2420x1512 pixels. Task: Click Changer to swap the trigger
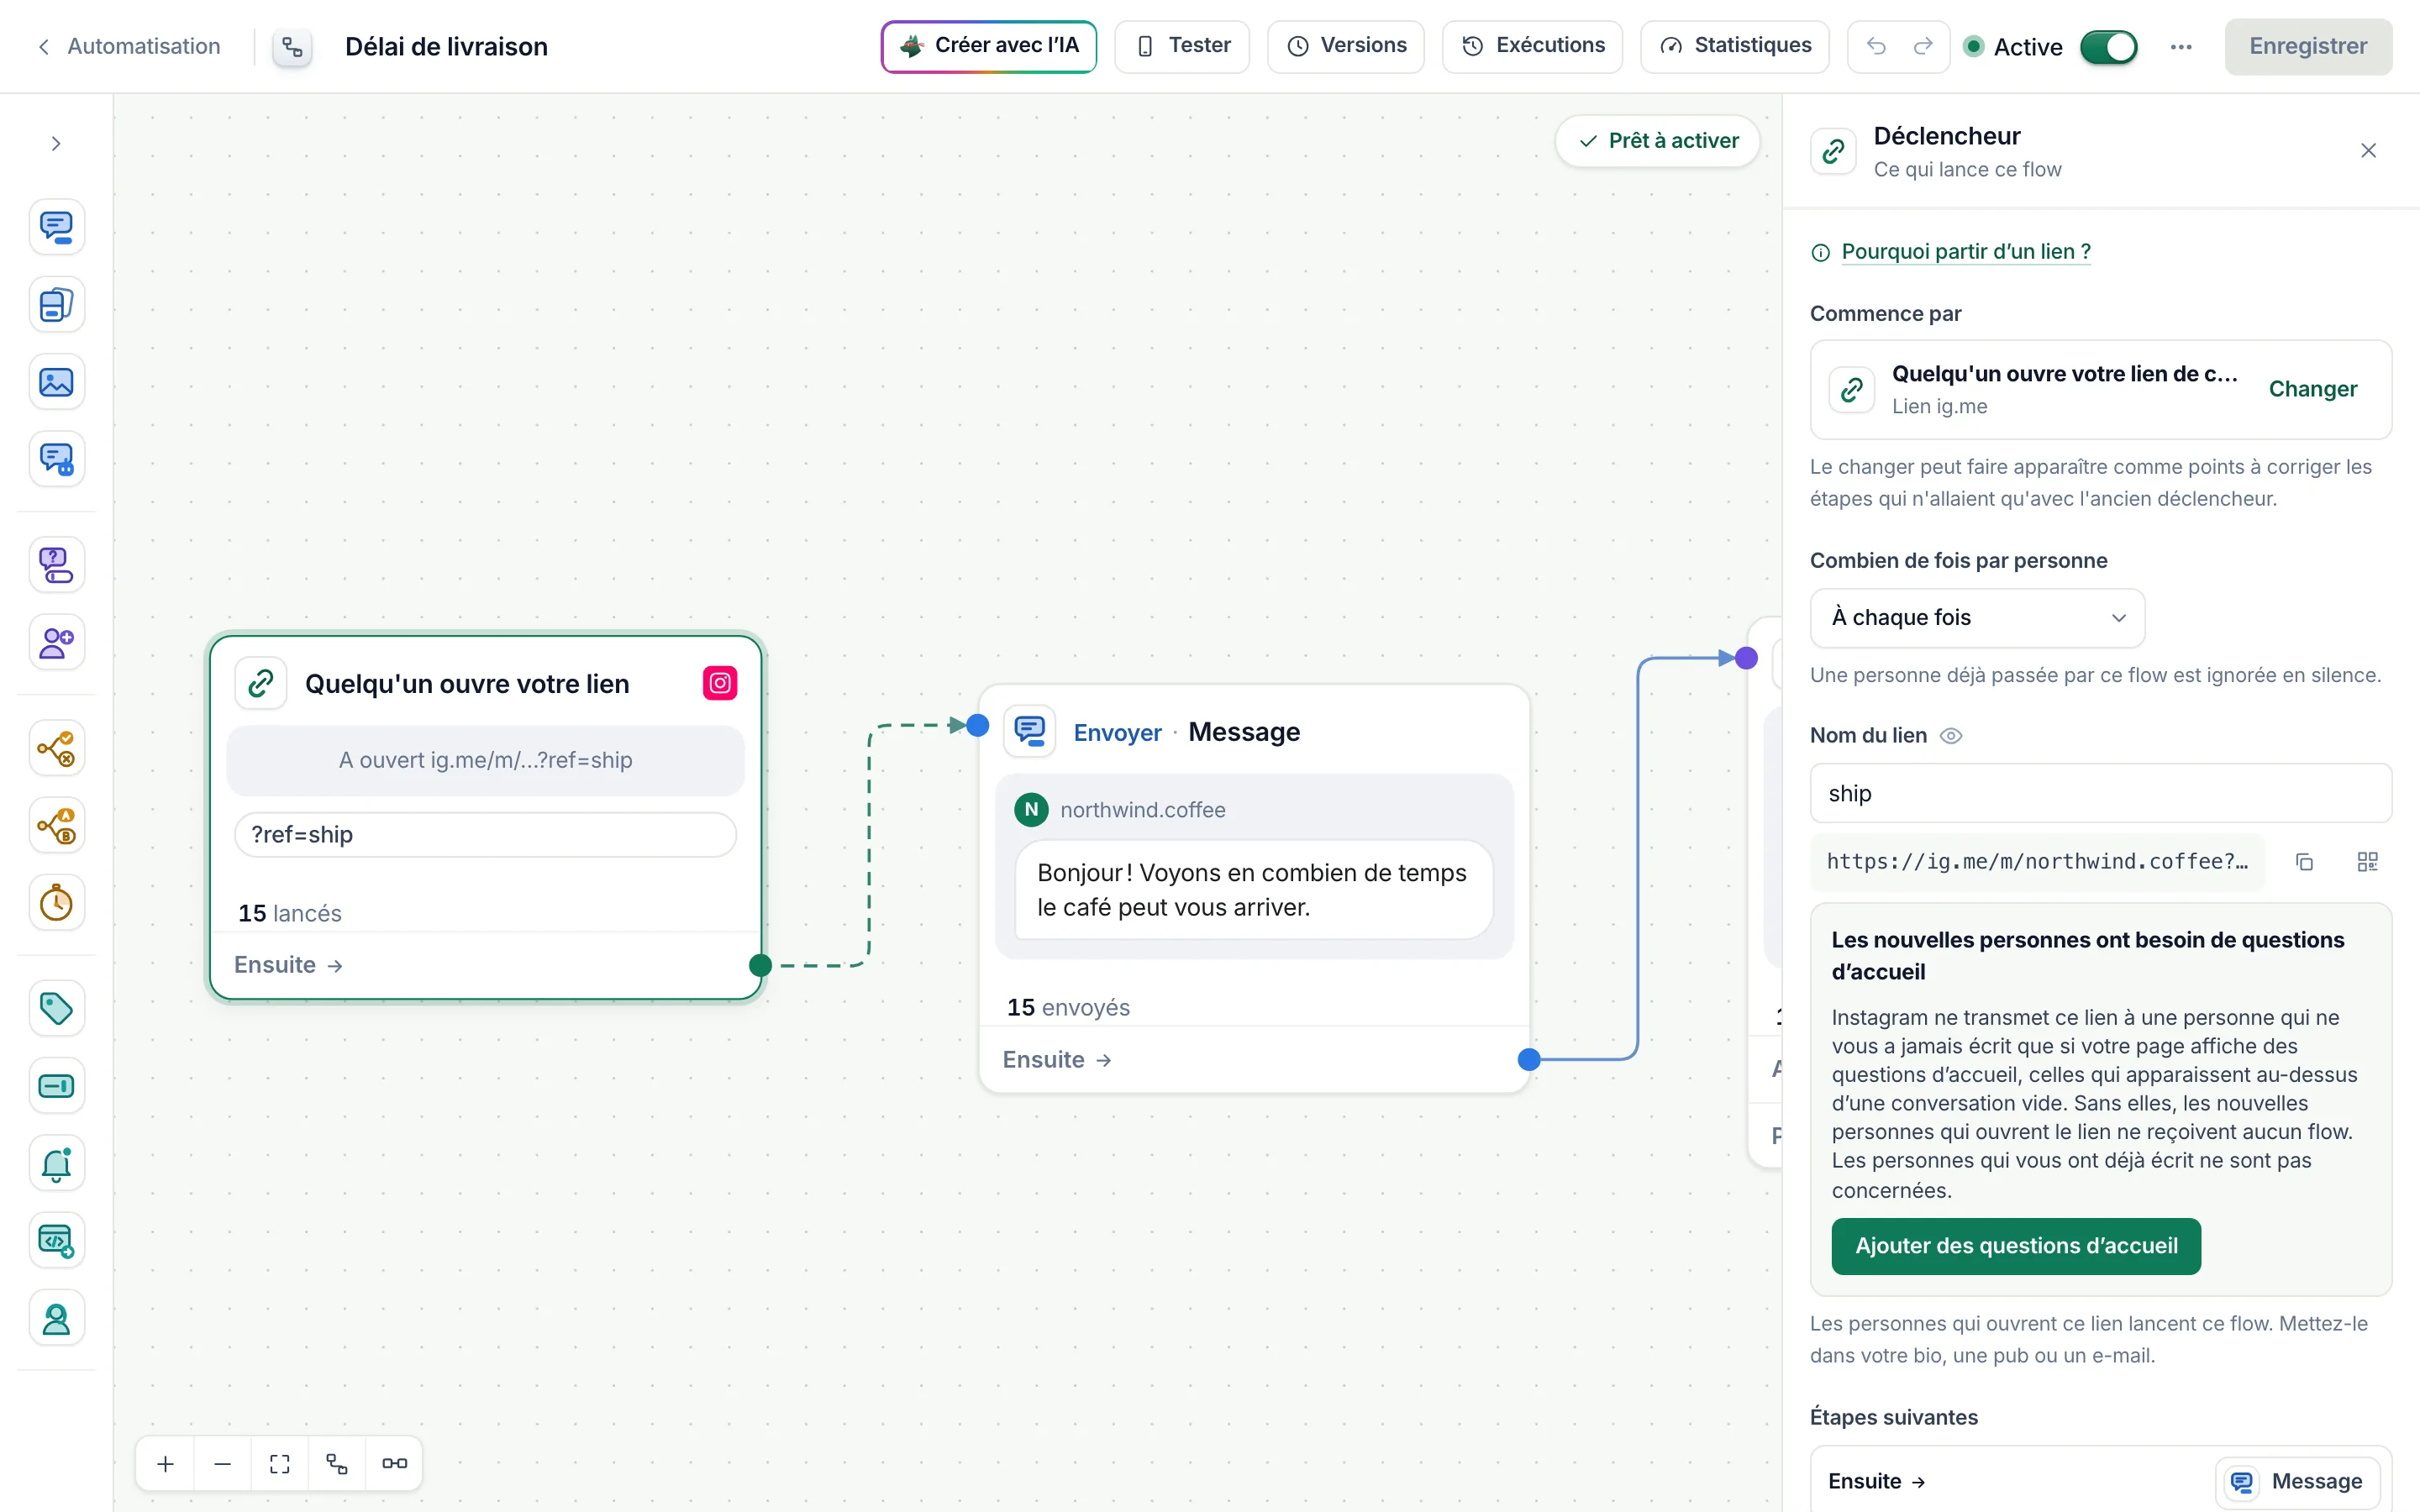(x=2312, y=389)
